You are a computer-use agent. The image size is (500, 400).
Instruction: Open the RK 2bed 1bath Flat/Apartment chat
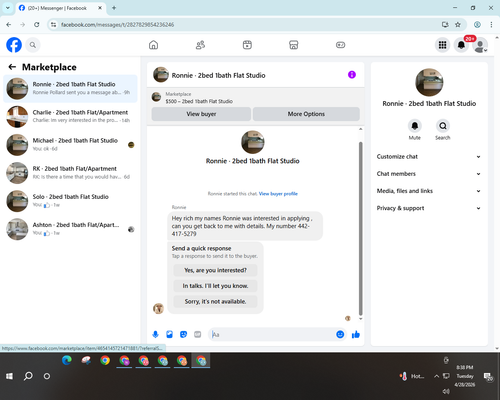click(x=70, y=173)
